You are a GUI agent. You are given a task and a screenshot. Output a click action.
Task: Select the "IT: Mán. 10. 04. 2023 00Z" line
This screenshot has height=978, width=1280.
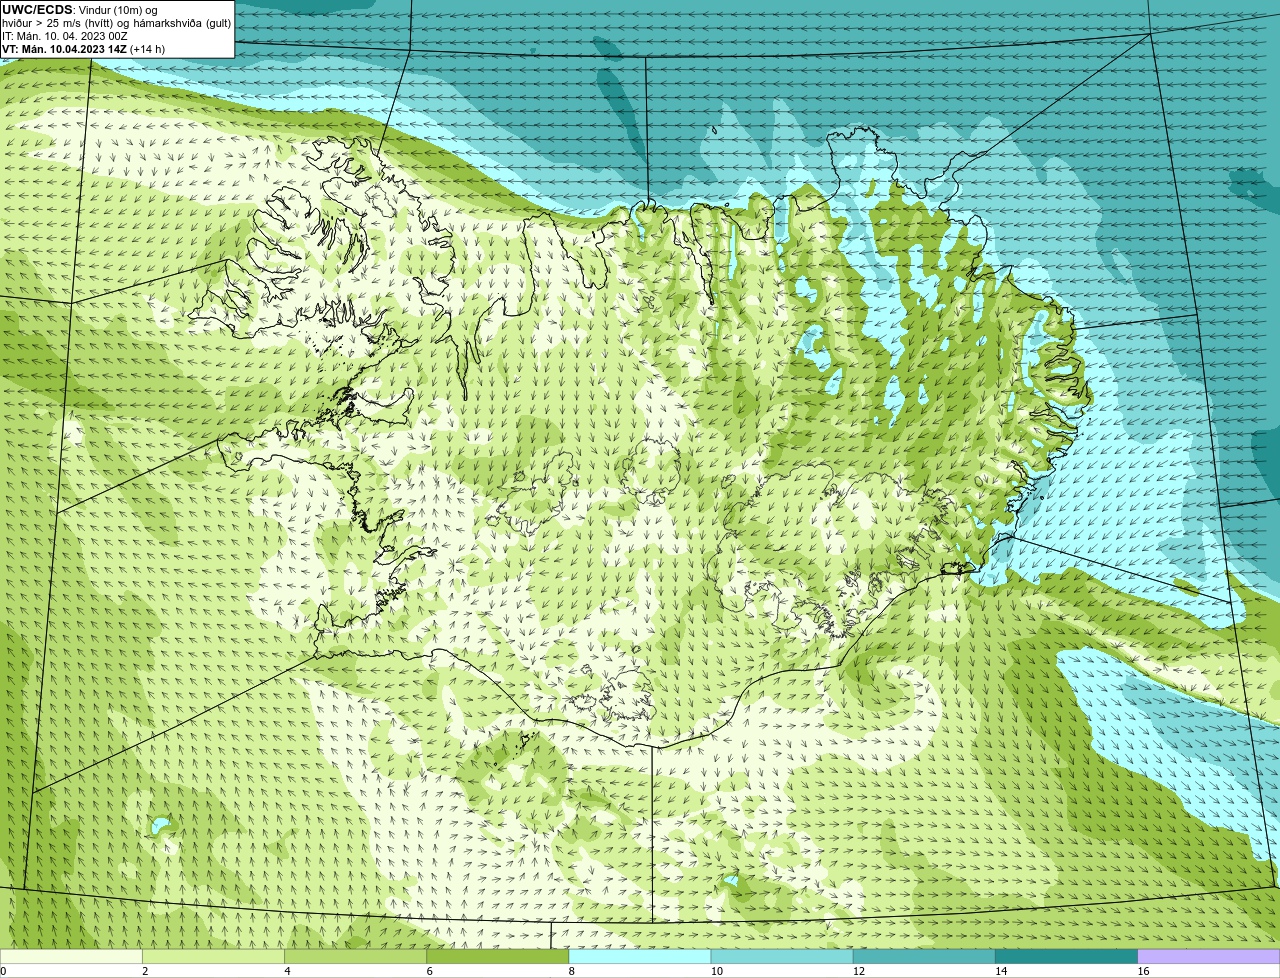65,36
